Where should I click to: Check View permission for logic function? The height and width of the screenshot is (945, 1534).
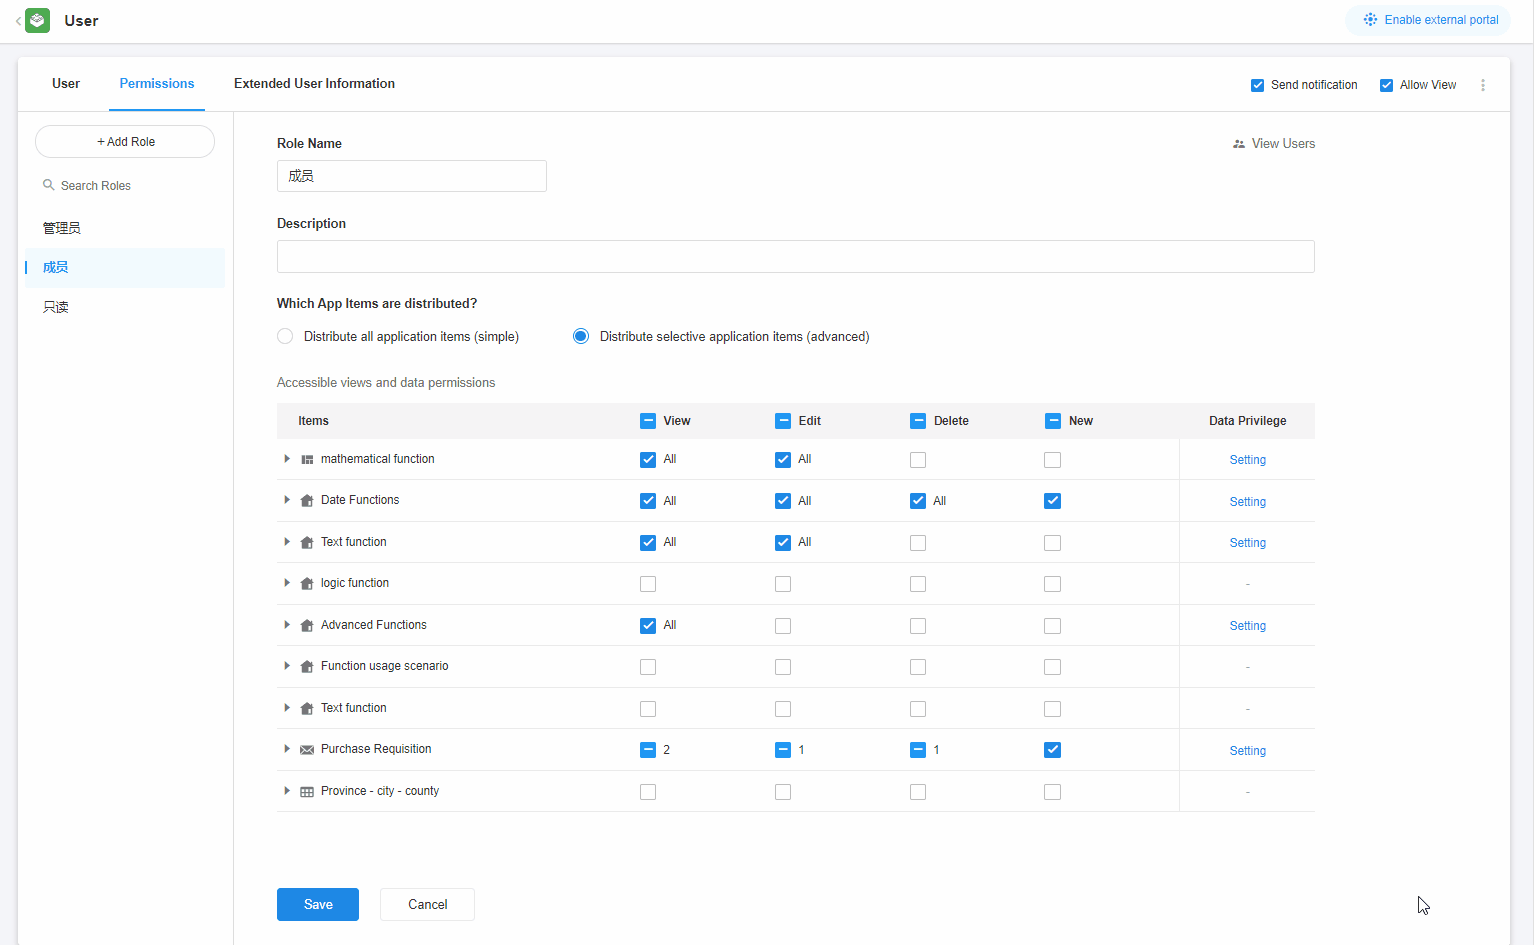point(648,584)
